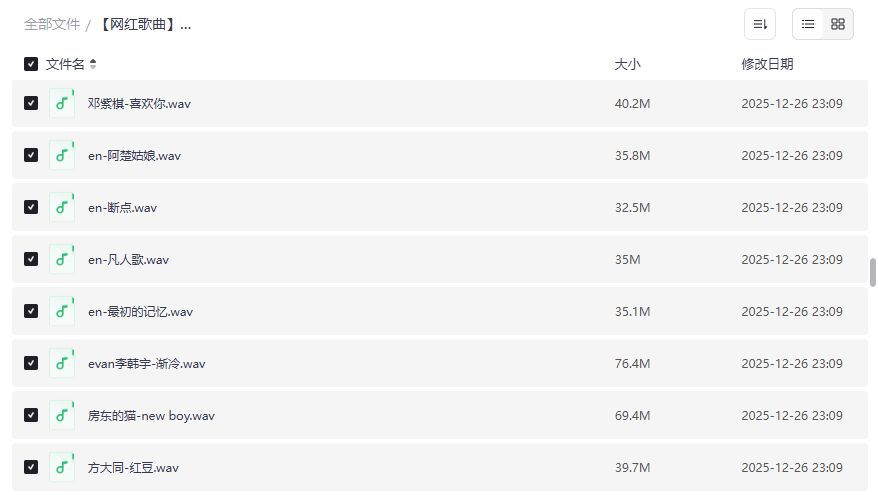Switch to grid view layout
The height and width of the screenshot is (495, 878).
point(838,24)
